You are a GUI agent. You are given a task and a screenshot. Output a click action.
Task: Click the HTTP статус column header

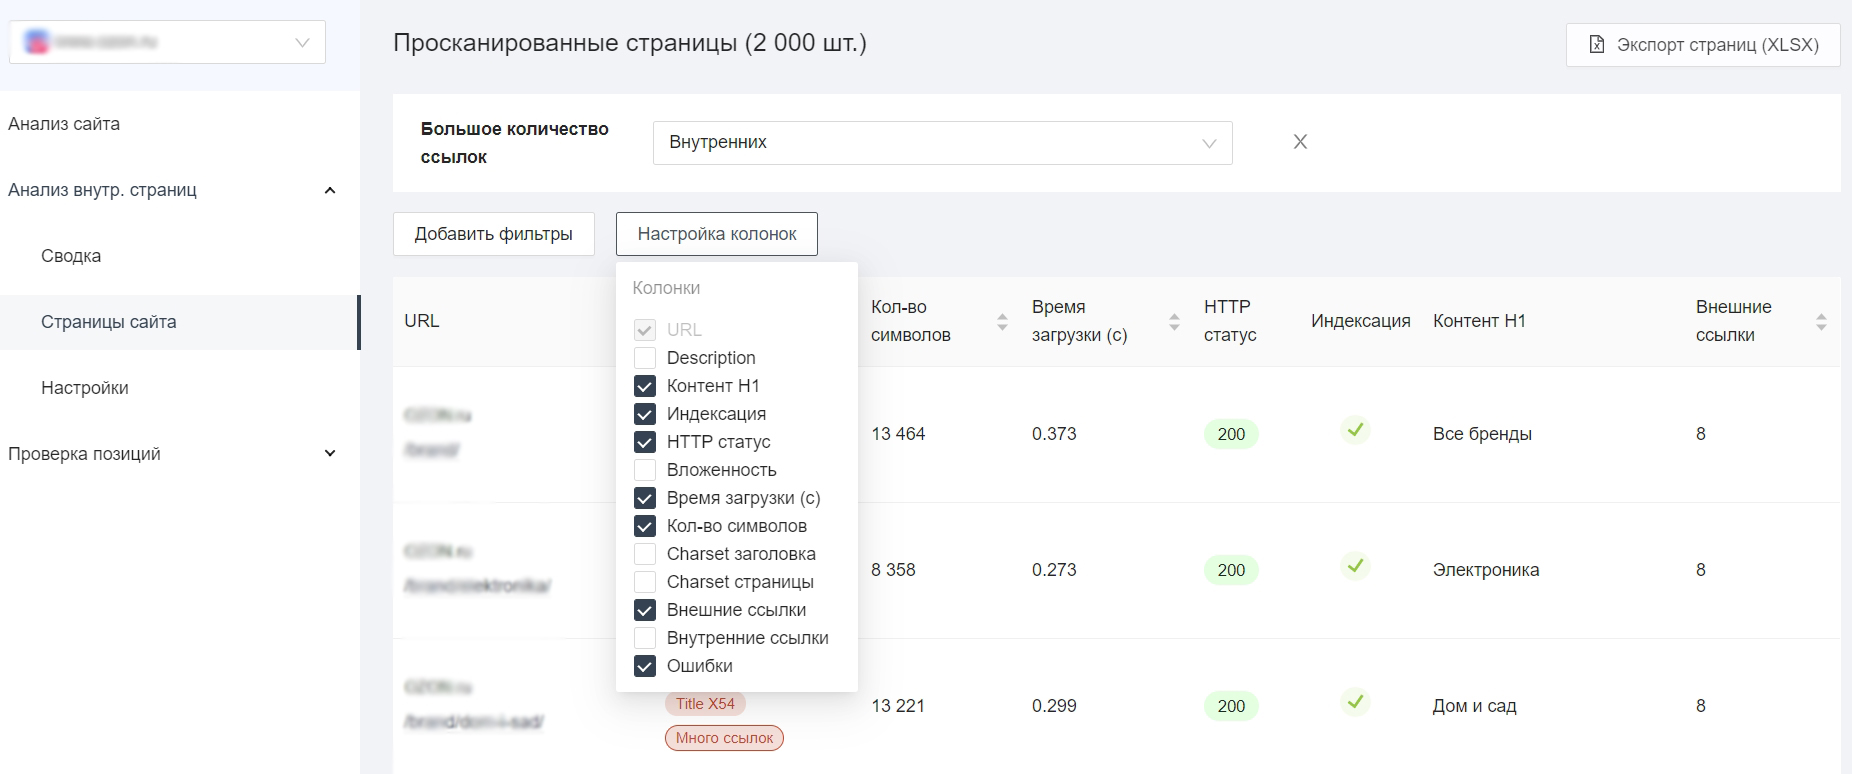(1230, 321)
